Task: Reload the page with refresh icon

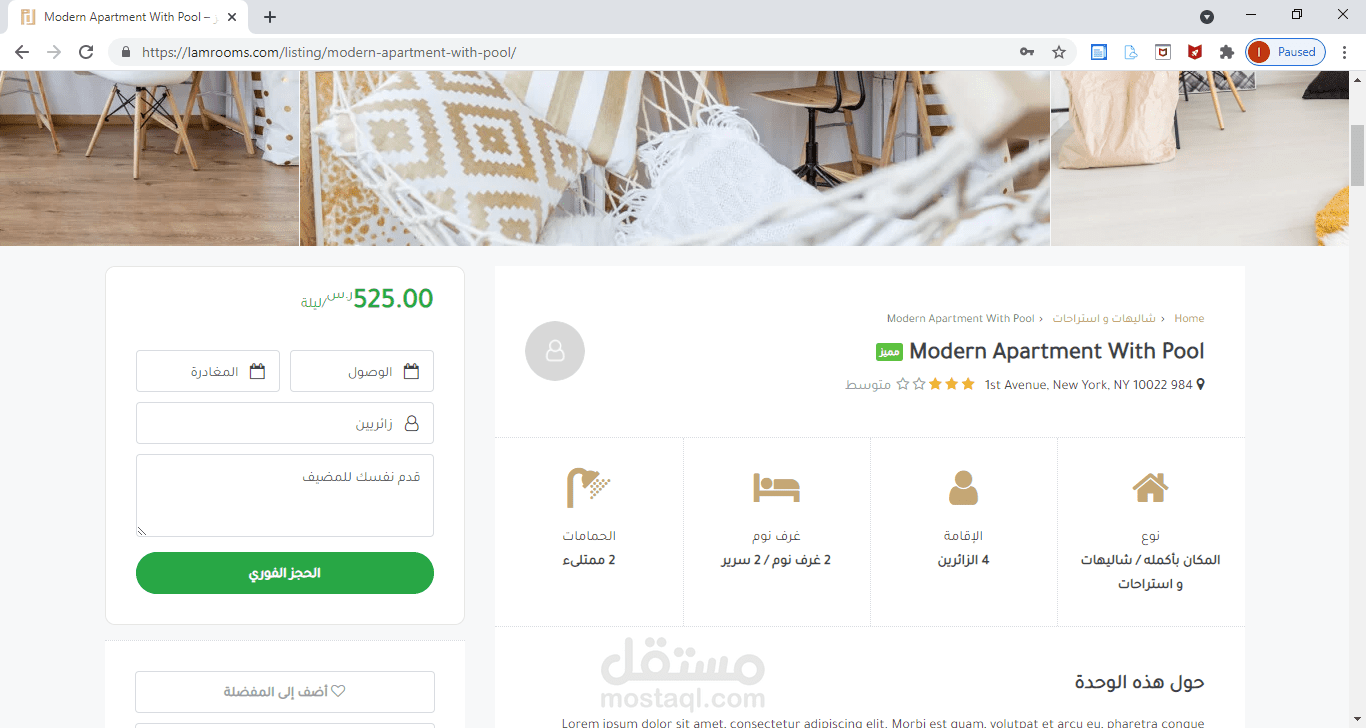Action: click(86, 52)
